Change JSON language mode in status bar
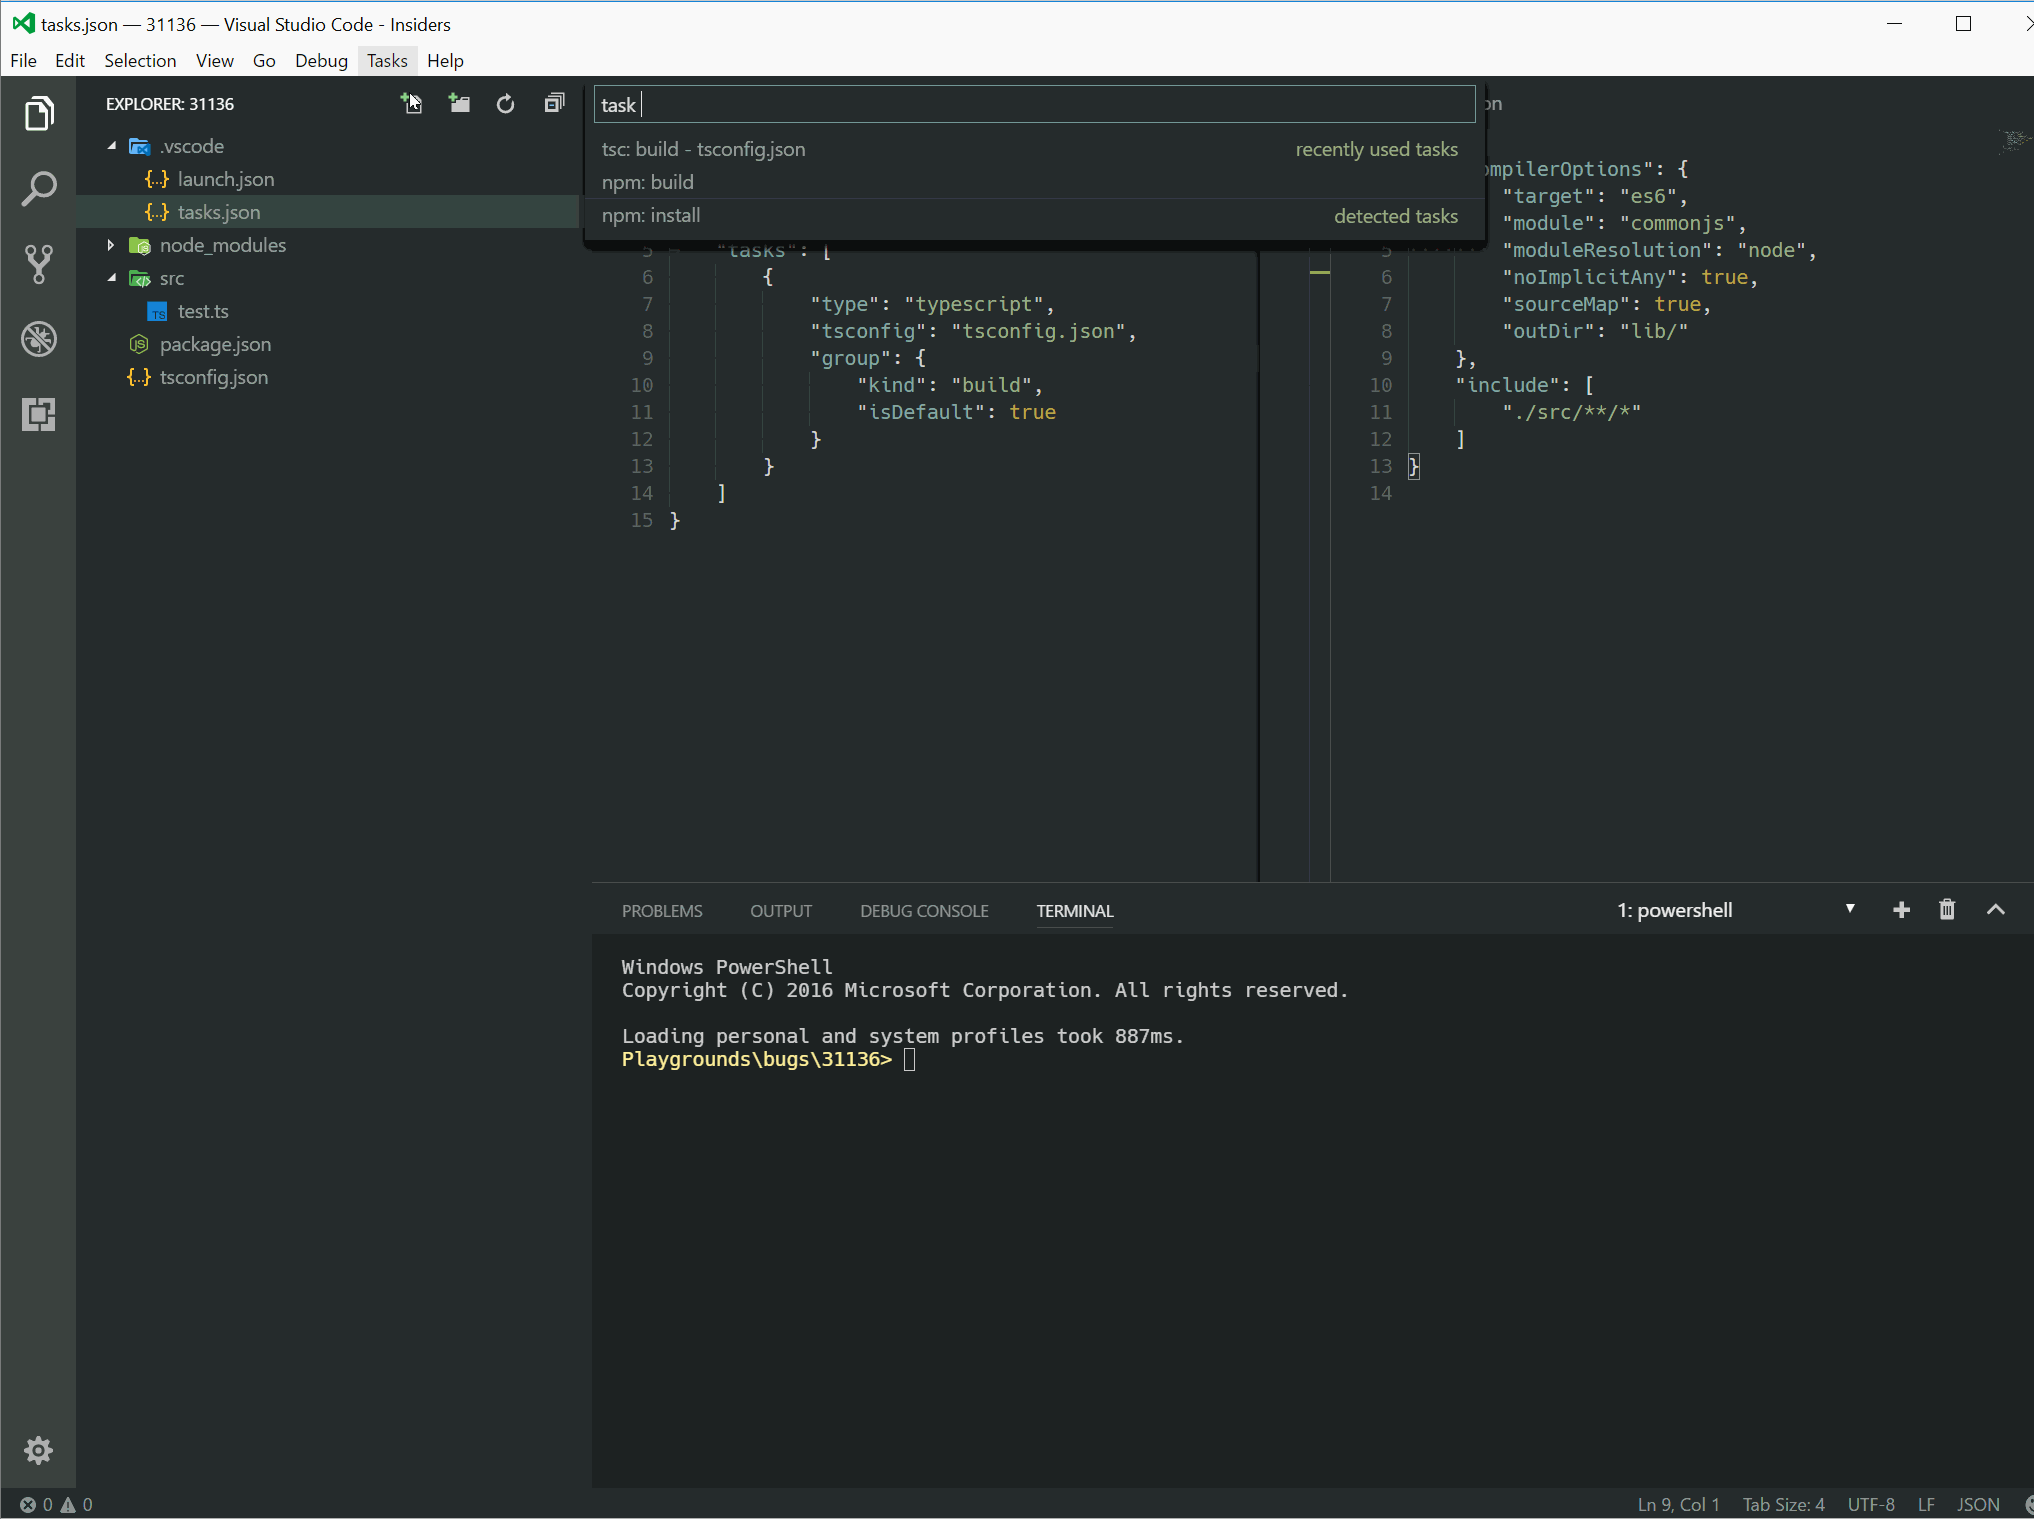 [1978, 1504]
